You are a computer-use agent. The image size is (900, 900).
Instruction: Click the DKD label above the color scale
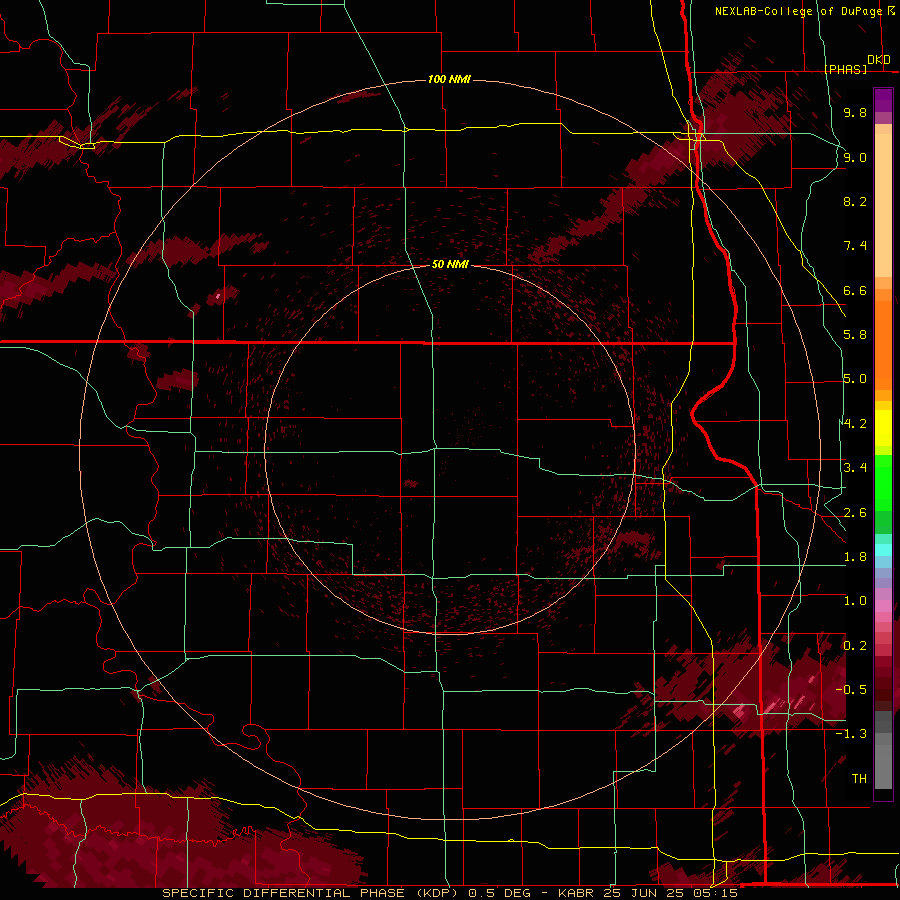tap(879, 59)
